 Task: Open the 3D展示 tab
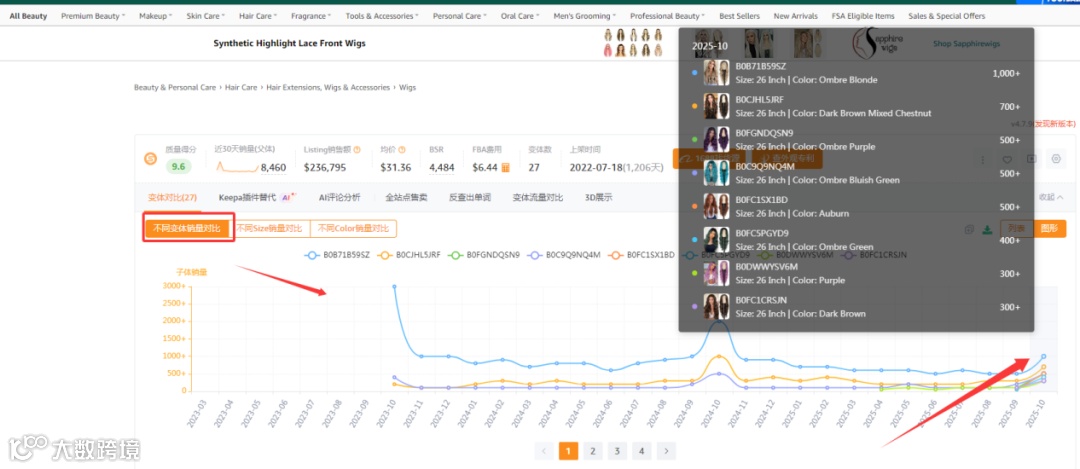click(599, 197)
